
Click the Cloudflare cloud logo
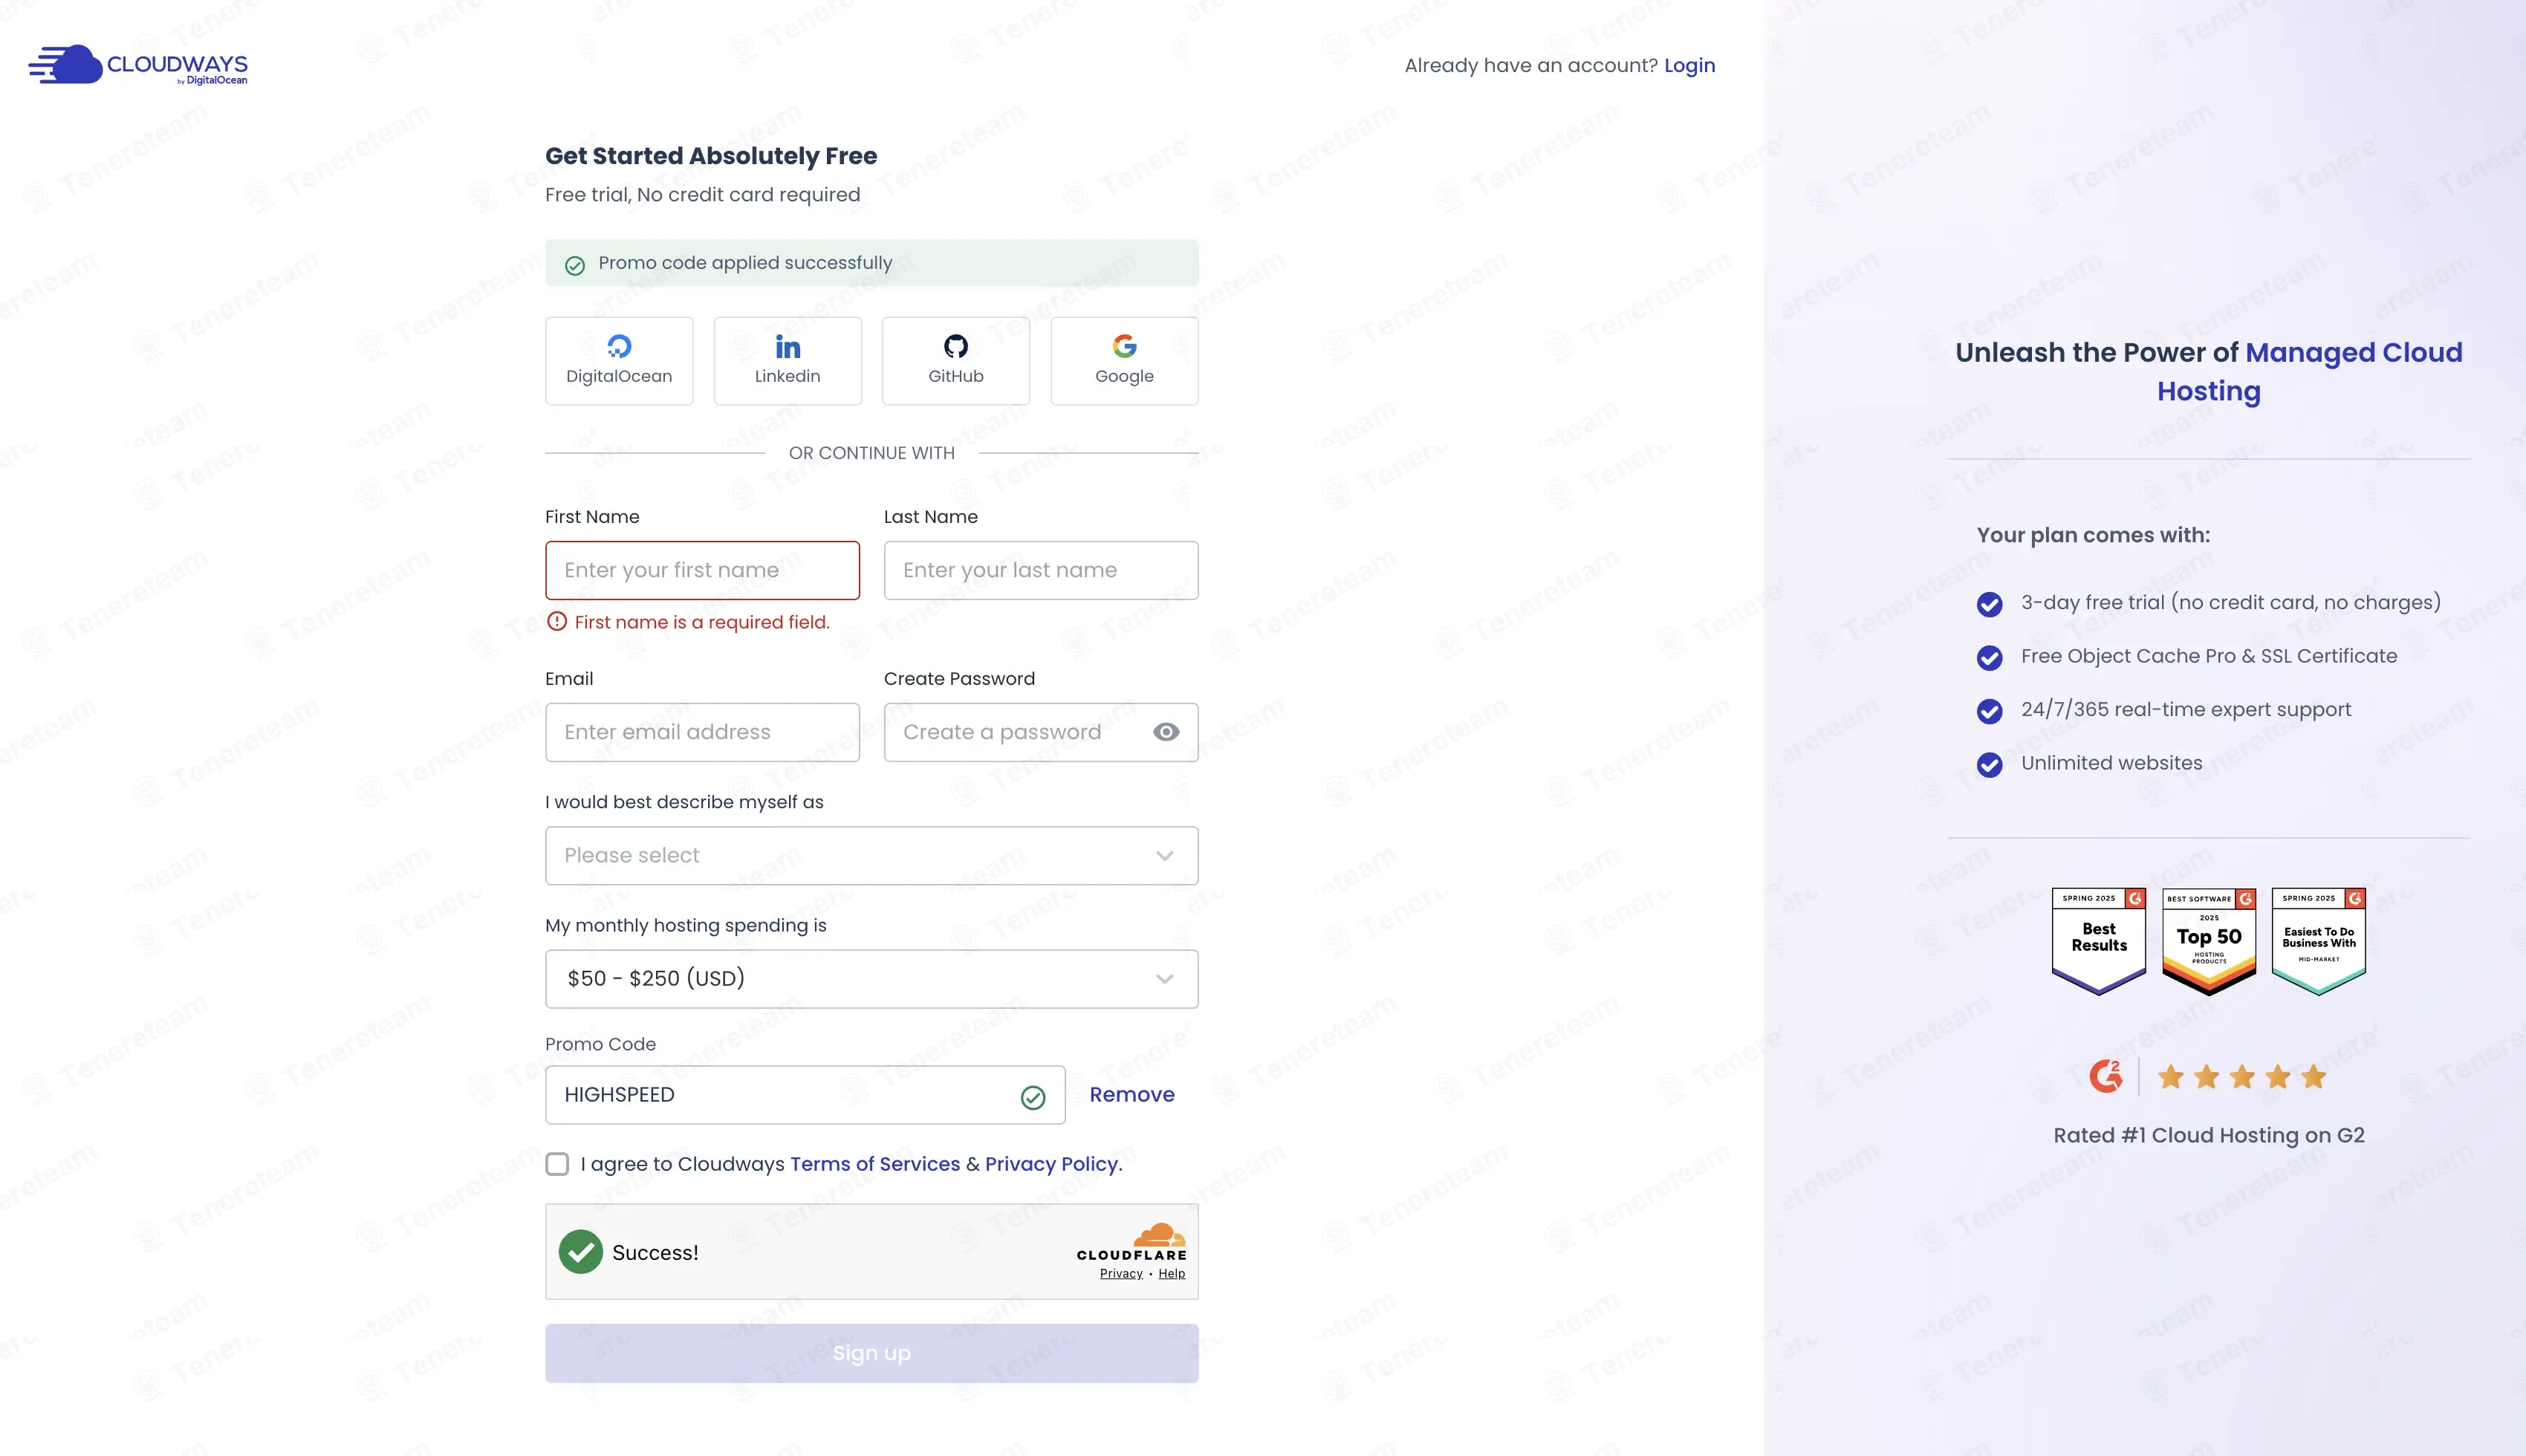coord(1159,1234)
